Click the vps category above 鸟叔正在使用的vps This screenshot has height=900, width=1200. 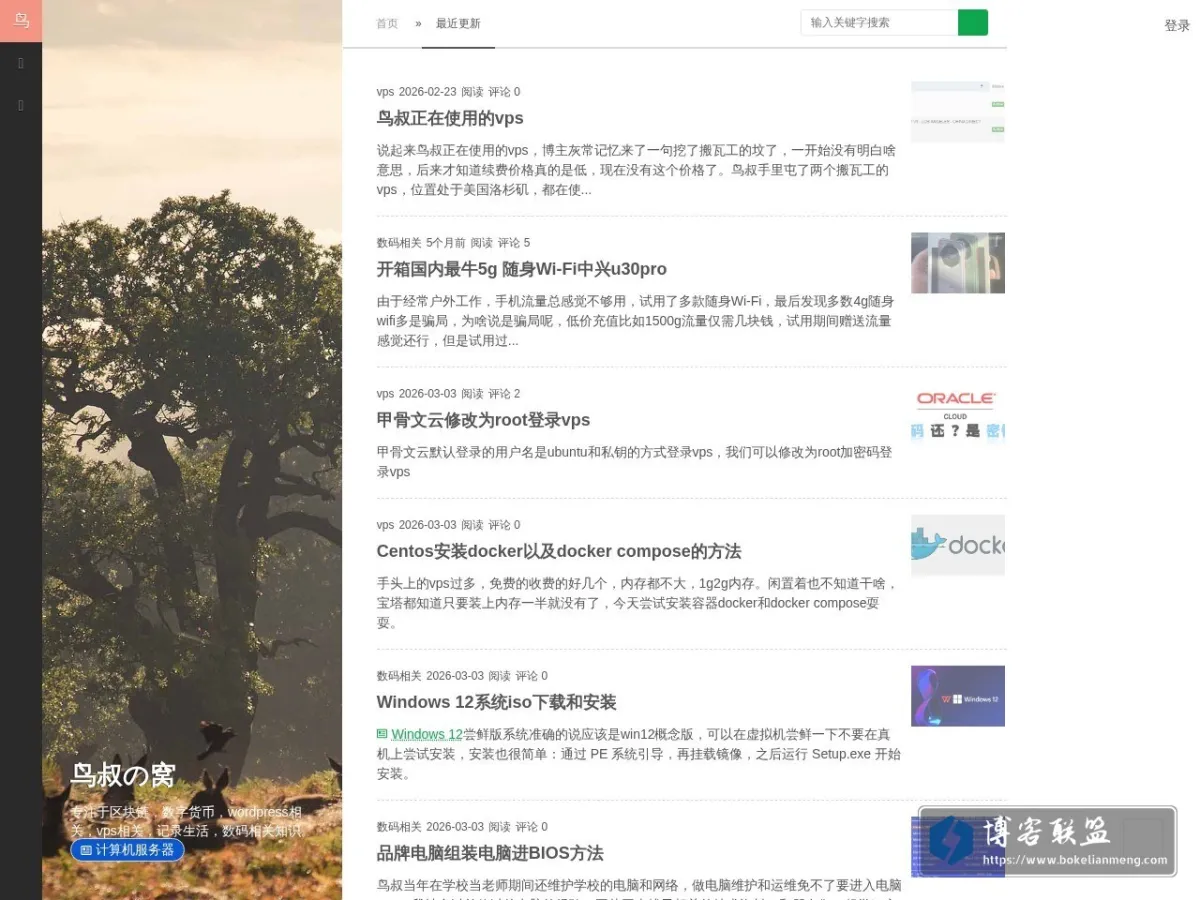(386, 92)
